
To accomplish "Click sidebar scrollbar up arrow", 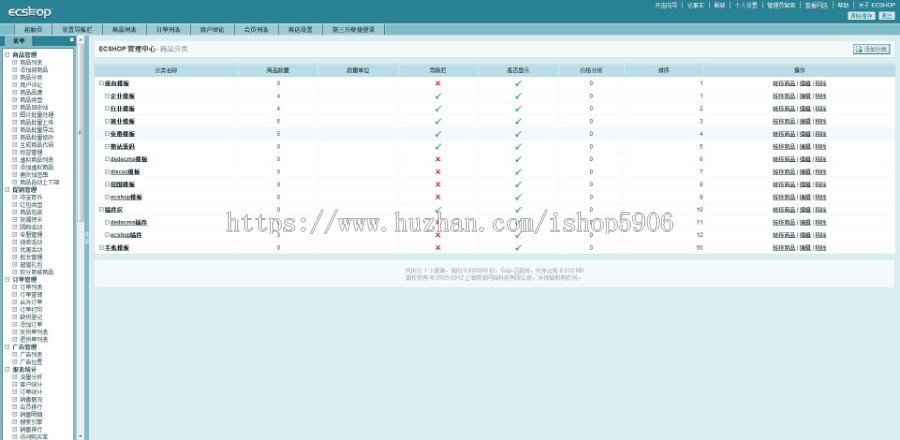I will click(80, 40).
